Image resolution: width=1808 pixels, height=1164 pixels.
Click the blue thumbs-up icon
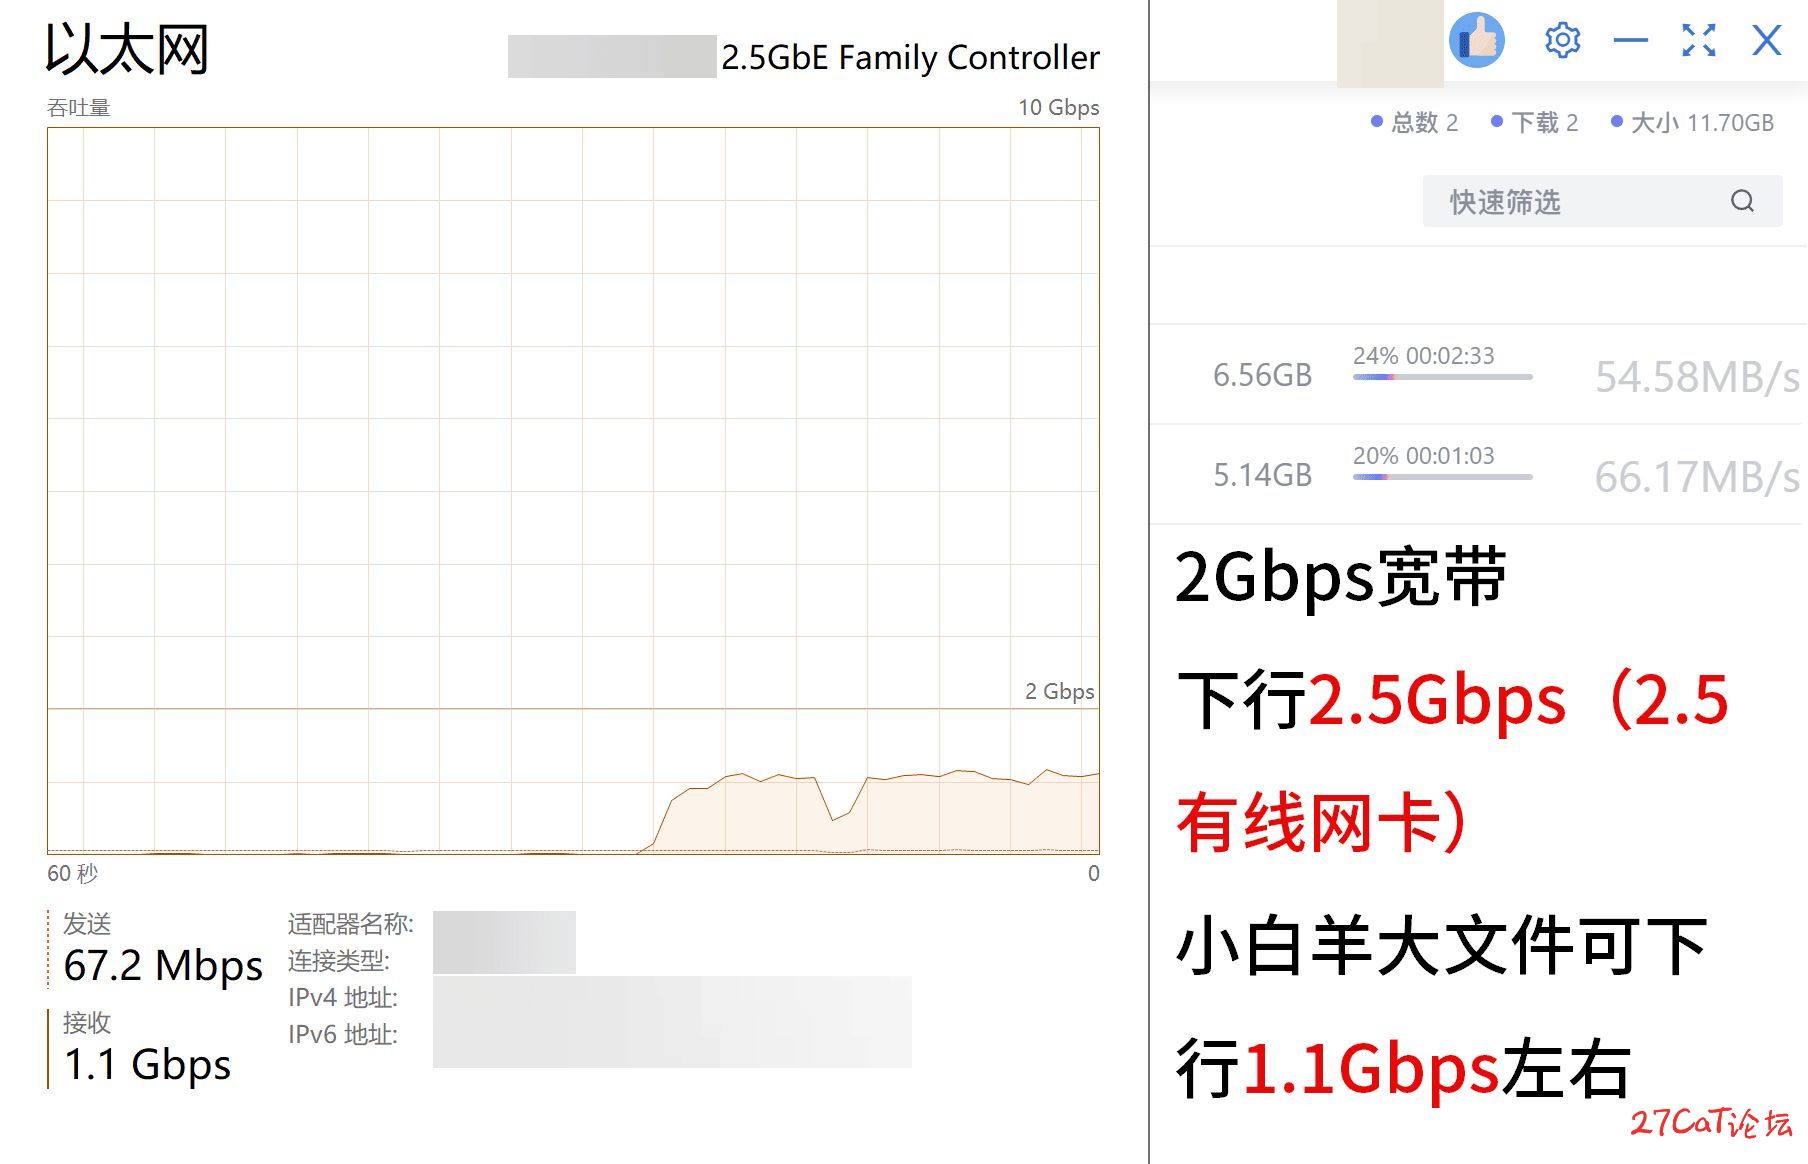point(1477,40)
